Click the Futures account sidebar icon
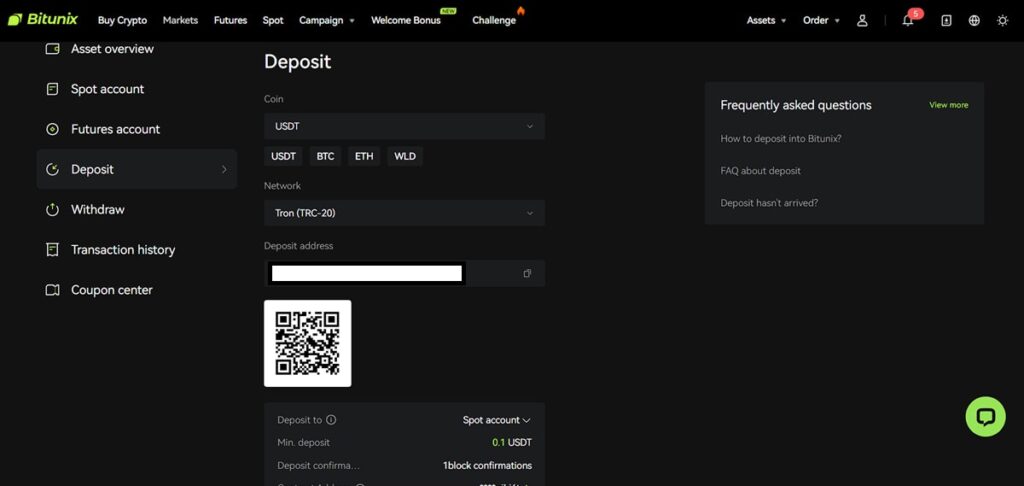1024x486 pixels. 52,129
